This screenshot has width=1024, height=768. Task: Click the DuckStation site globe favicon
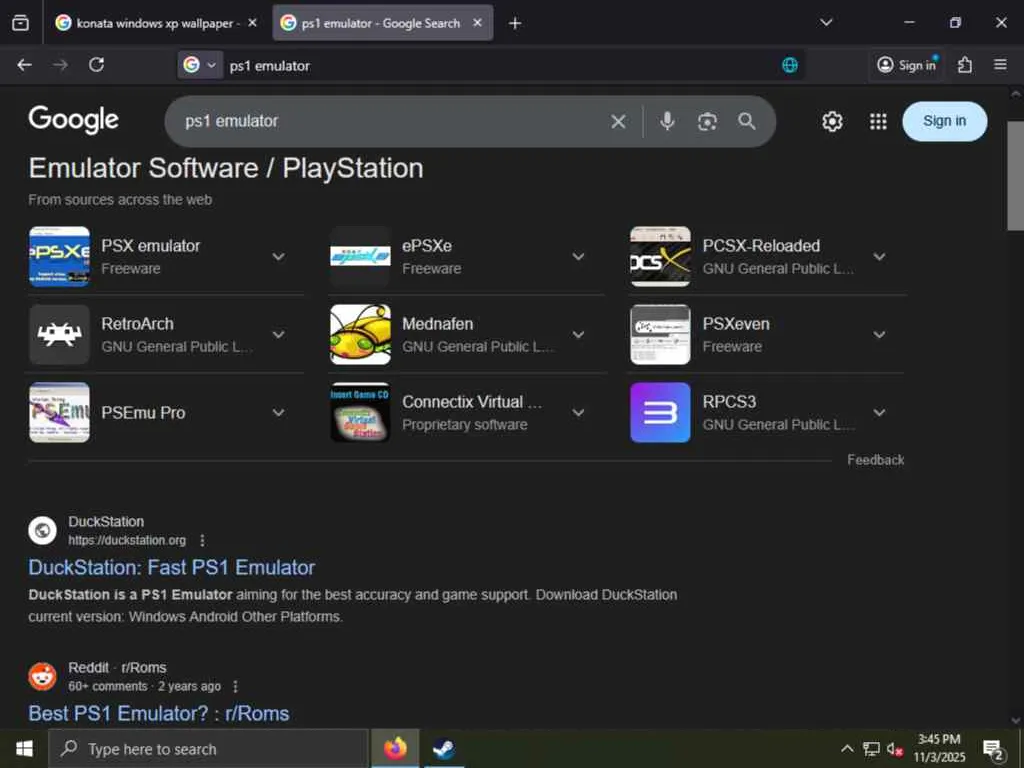pos(42,530)
